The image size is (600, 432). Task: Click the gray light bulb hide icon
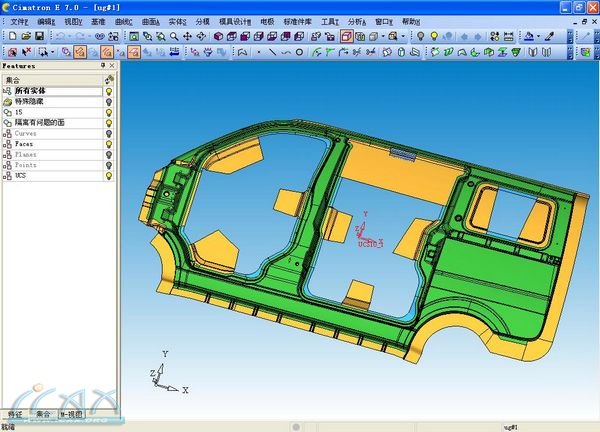(421, 36)
